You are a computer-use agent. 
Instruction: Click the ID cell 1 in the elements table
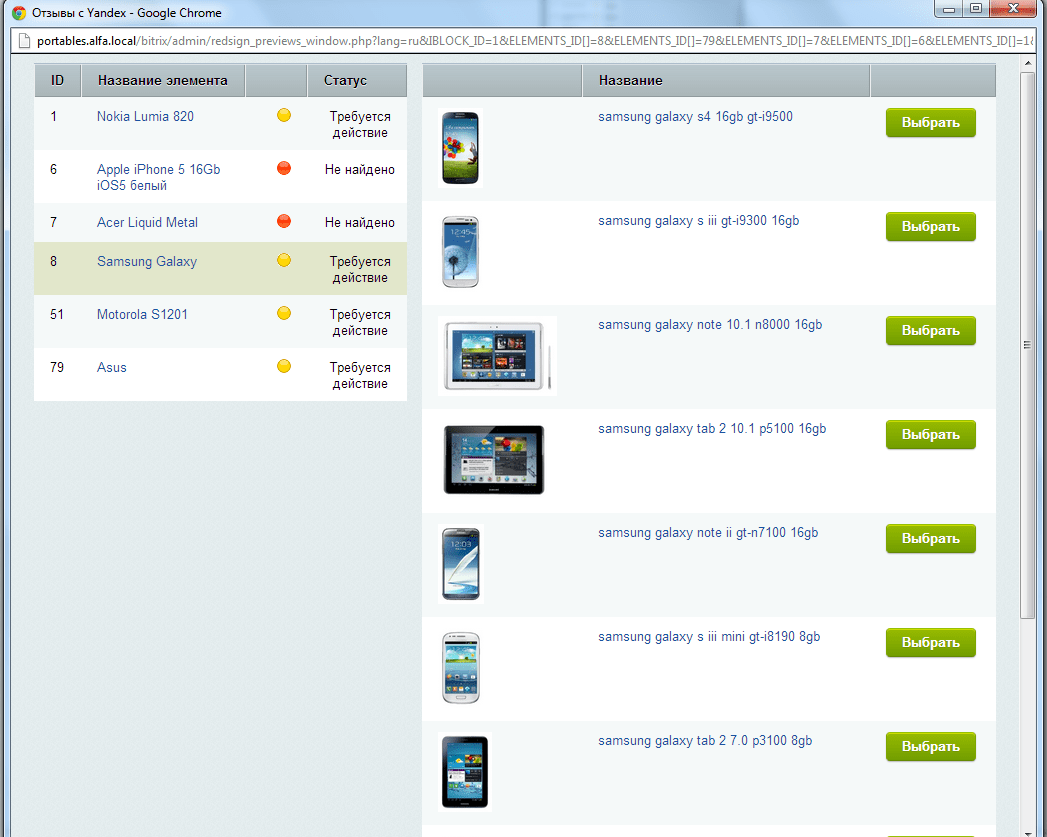pyautogui.click(x=53, y=116)
